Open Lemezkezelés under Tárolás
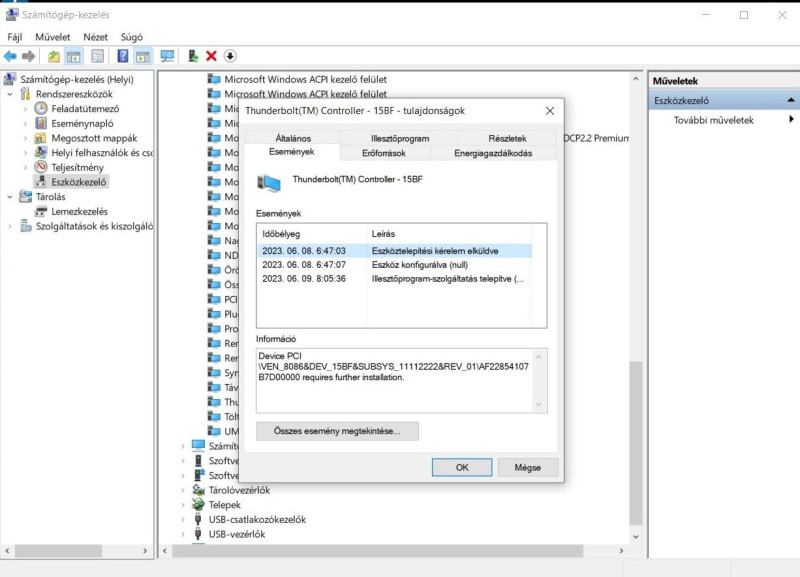 (80, 212)
